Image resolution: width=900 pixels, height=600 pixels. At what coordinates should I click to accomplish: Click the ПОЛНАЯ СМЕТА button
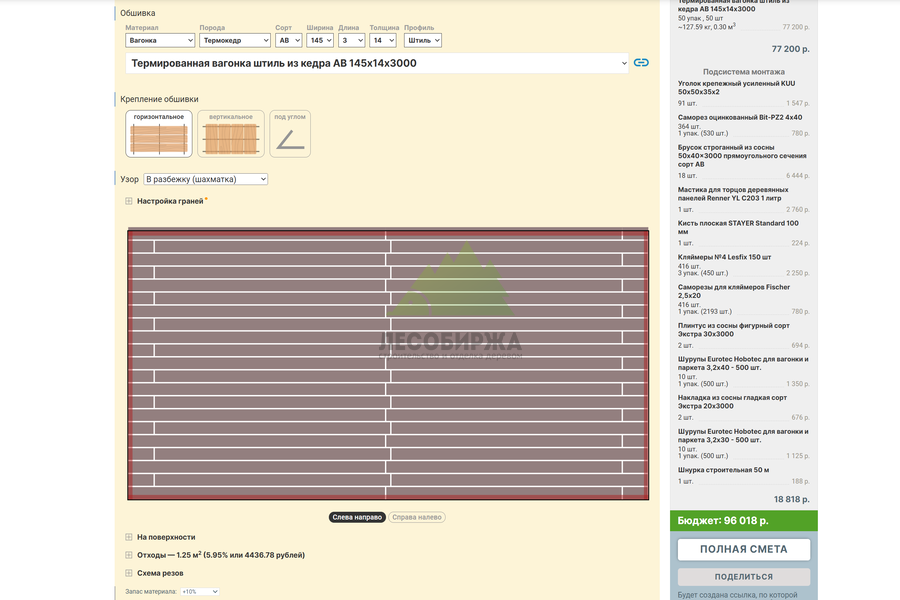743,549
